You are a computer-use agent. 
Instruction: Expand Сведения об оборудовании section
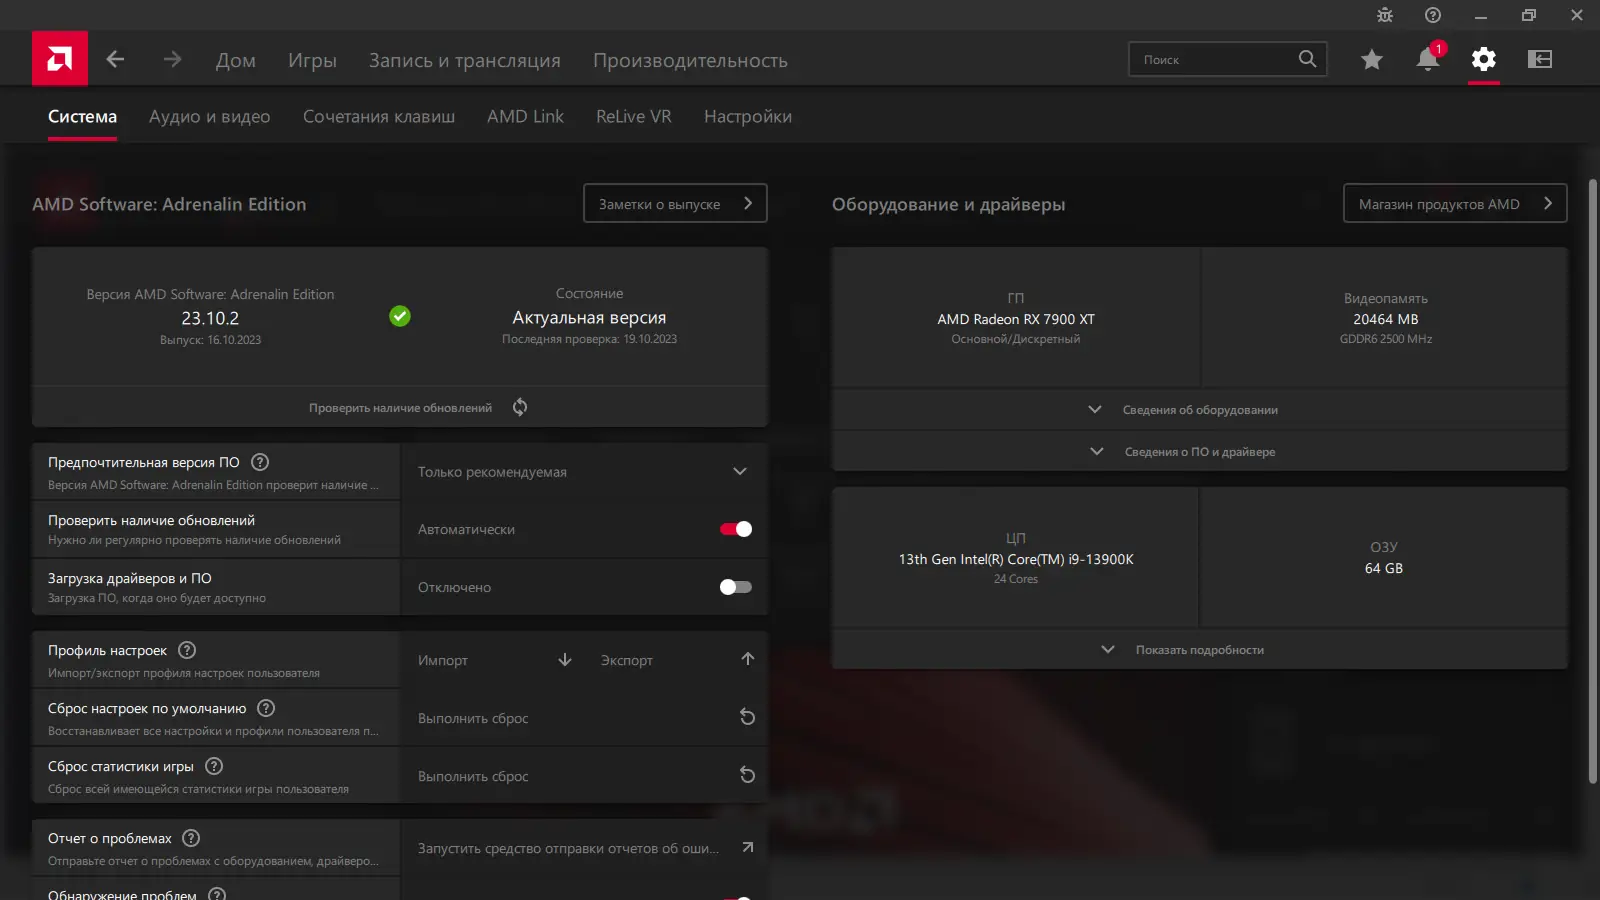[1200, 410]
